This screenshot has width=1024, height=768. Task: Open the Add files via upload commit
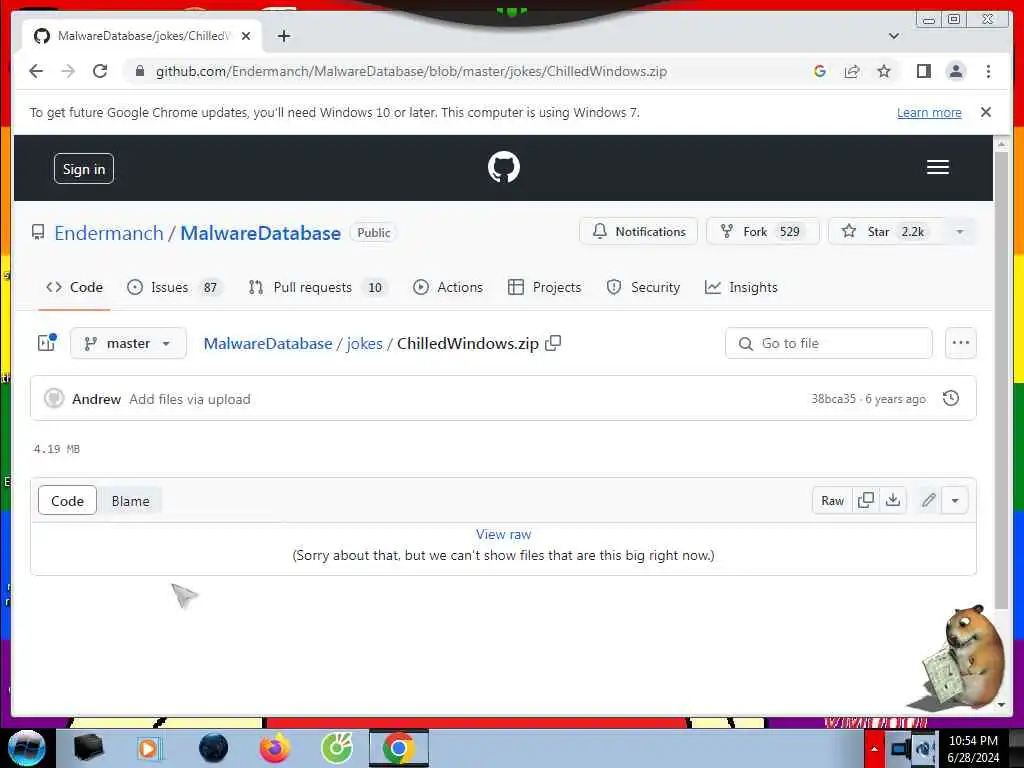[x=189, y=399]
